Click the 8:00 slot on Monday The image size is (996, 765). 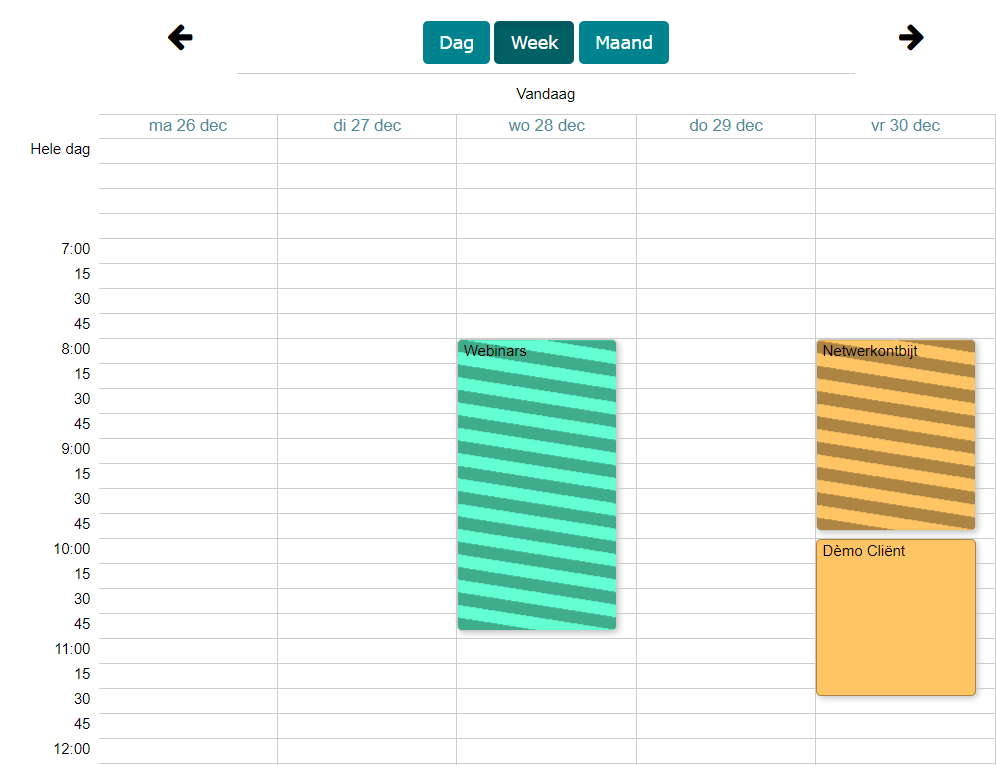(188, 351)
